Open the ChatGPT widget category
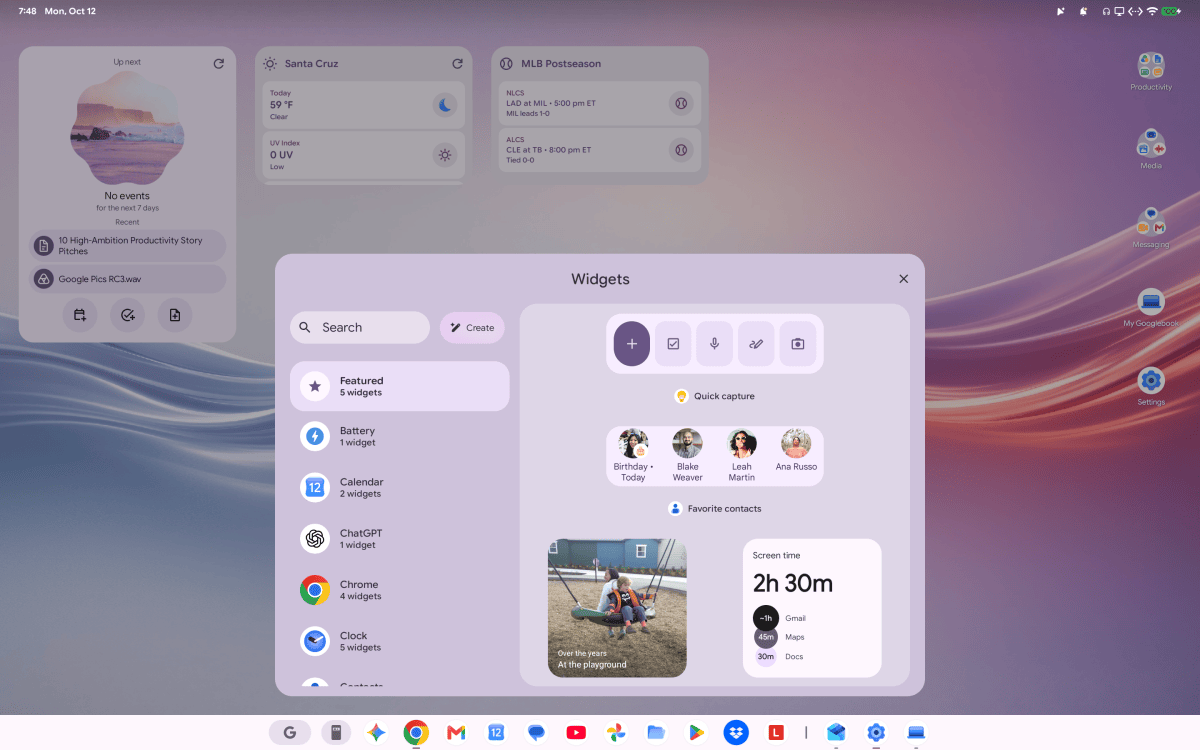This screenshot has width=1200, height=750. coord(399,539)
